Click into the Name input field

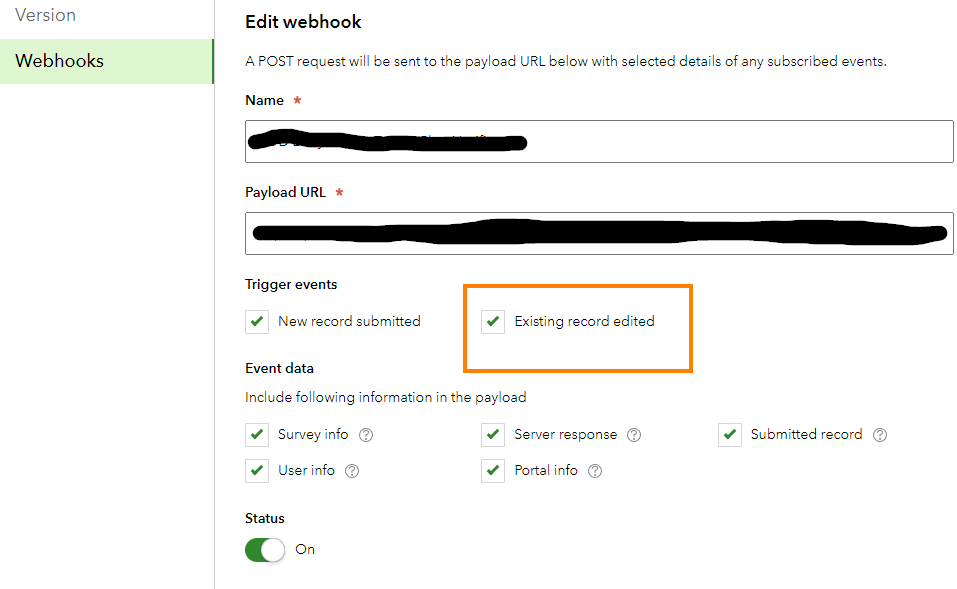click(599, 142)
